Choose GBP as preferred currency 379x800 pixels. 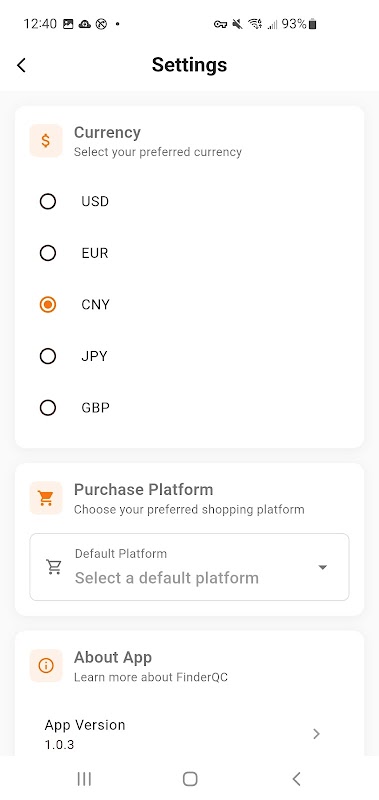[48, 408]
